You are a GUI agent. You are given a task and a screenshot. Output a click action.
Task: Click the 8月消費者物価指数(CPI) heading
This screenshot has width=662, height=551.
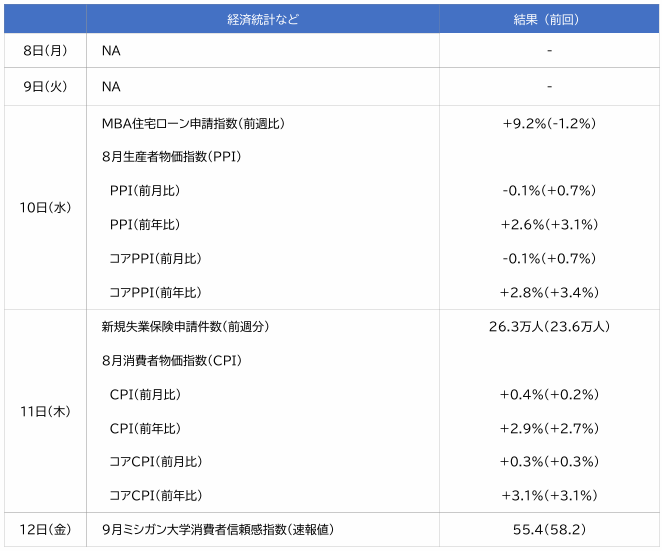coord(172,361)
